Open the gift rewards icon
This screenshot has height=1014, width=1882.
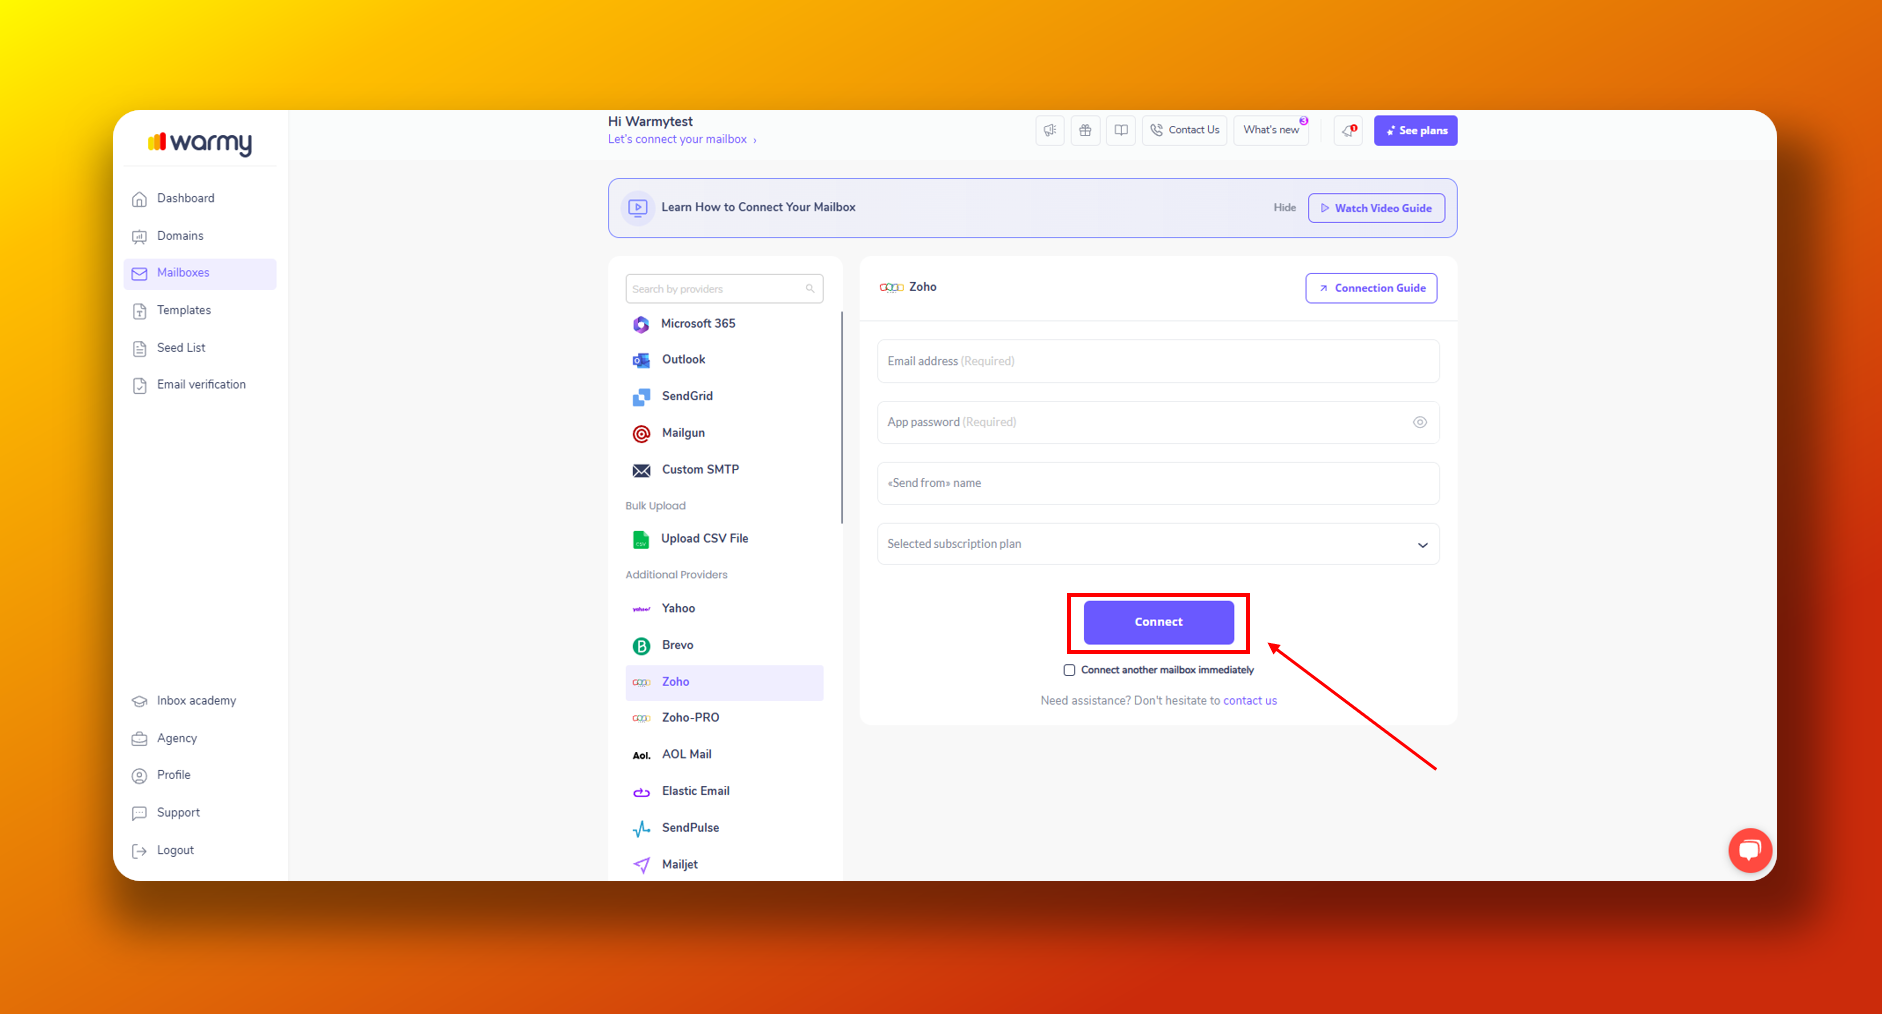pos(1085,130)
